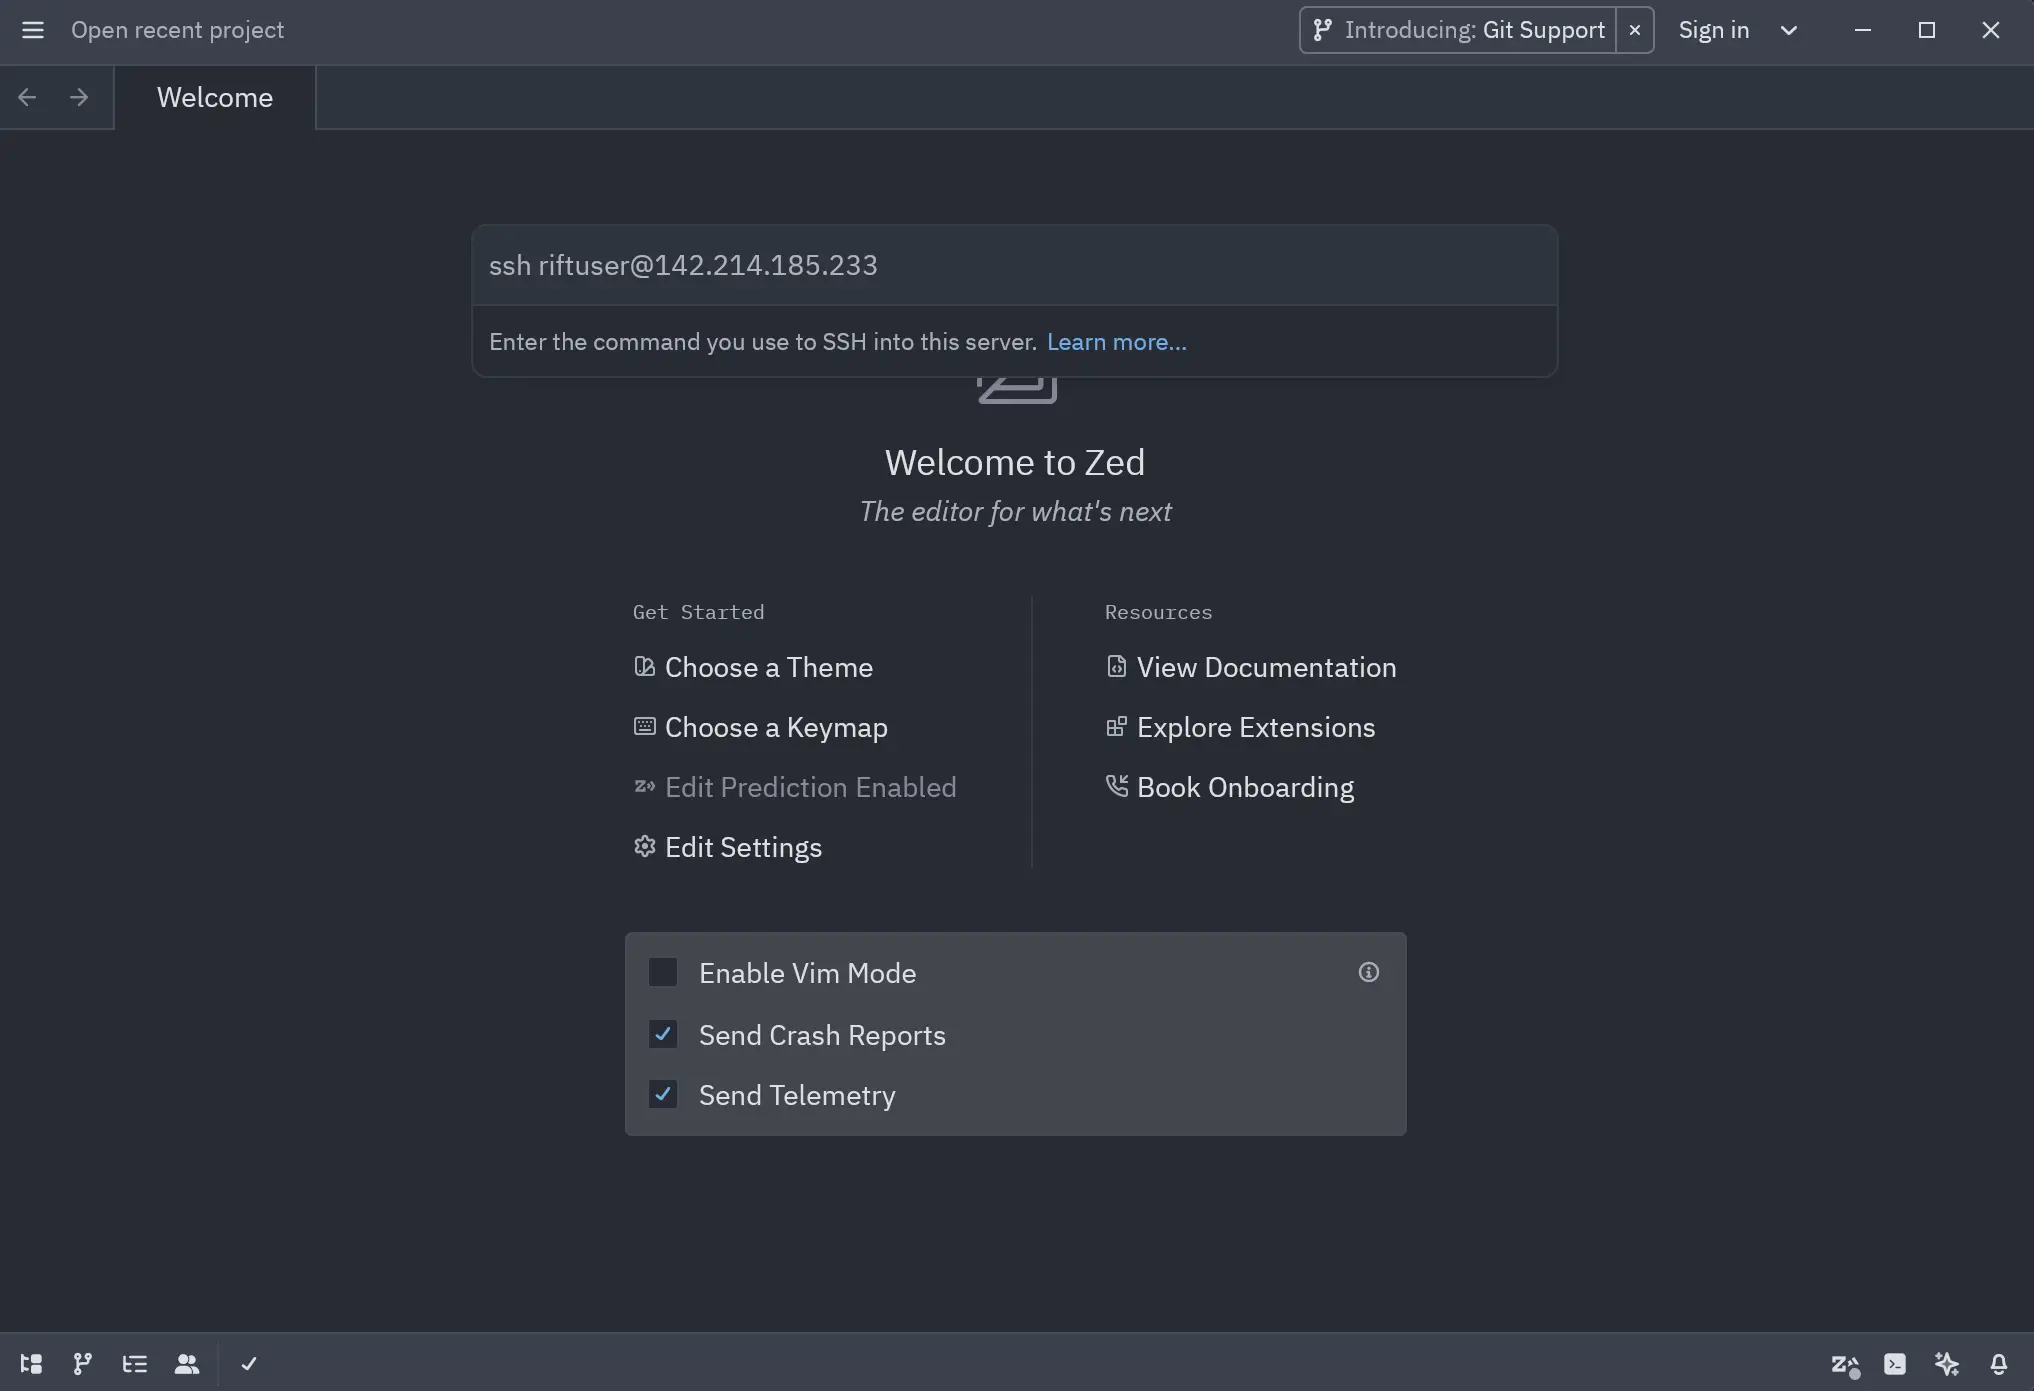Open the project panel from the status bar

tap(30, 1364)
